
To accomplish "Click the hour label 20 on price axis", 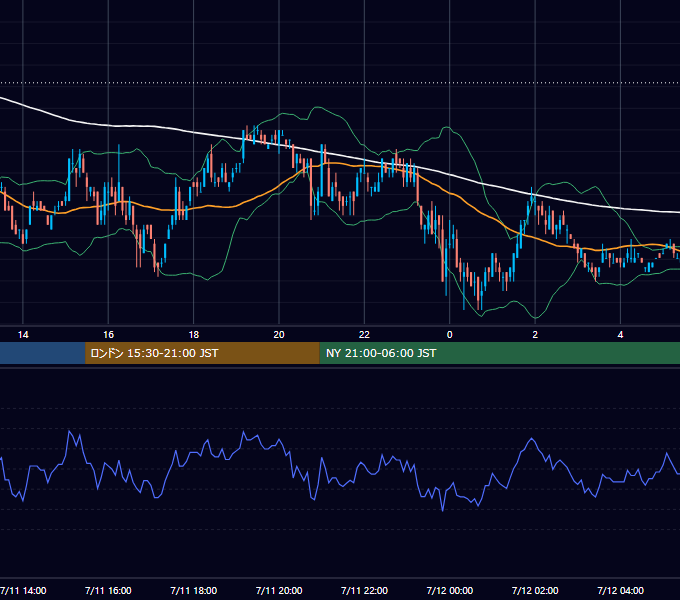I will pos(279,334).
